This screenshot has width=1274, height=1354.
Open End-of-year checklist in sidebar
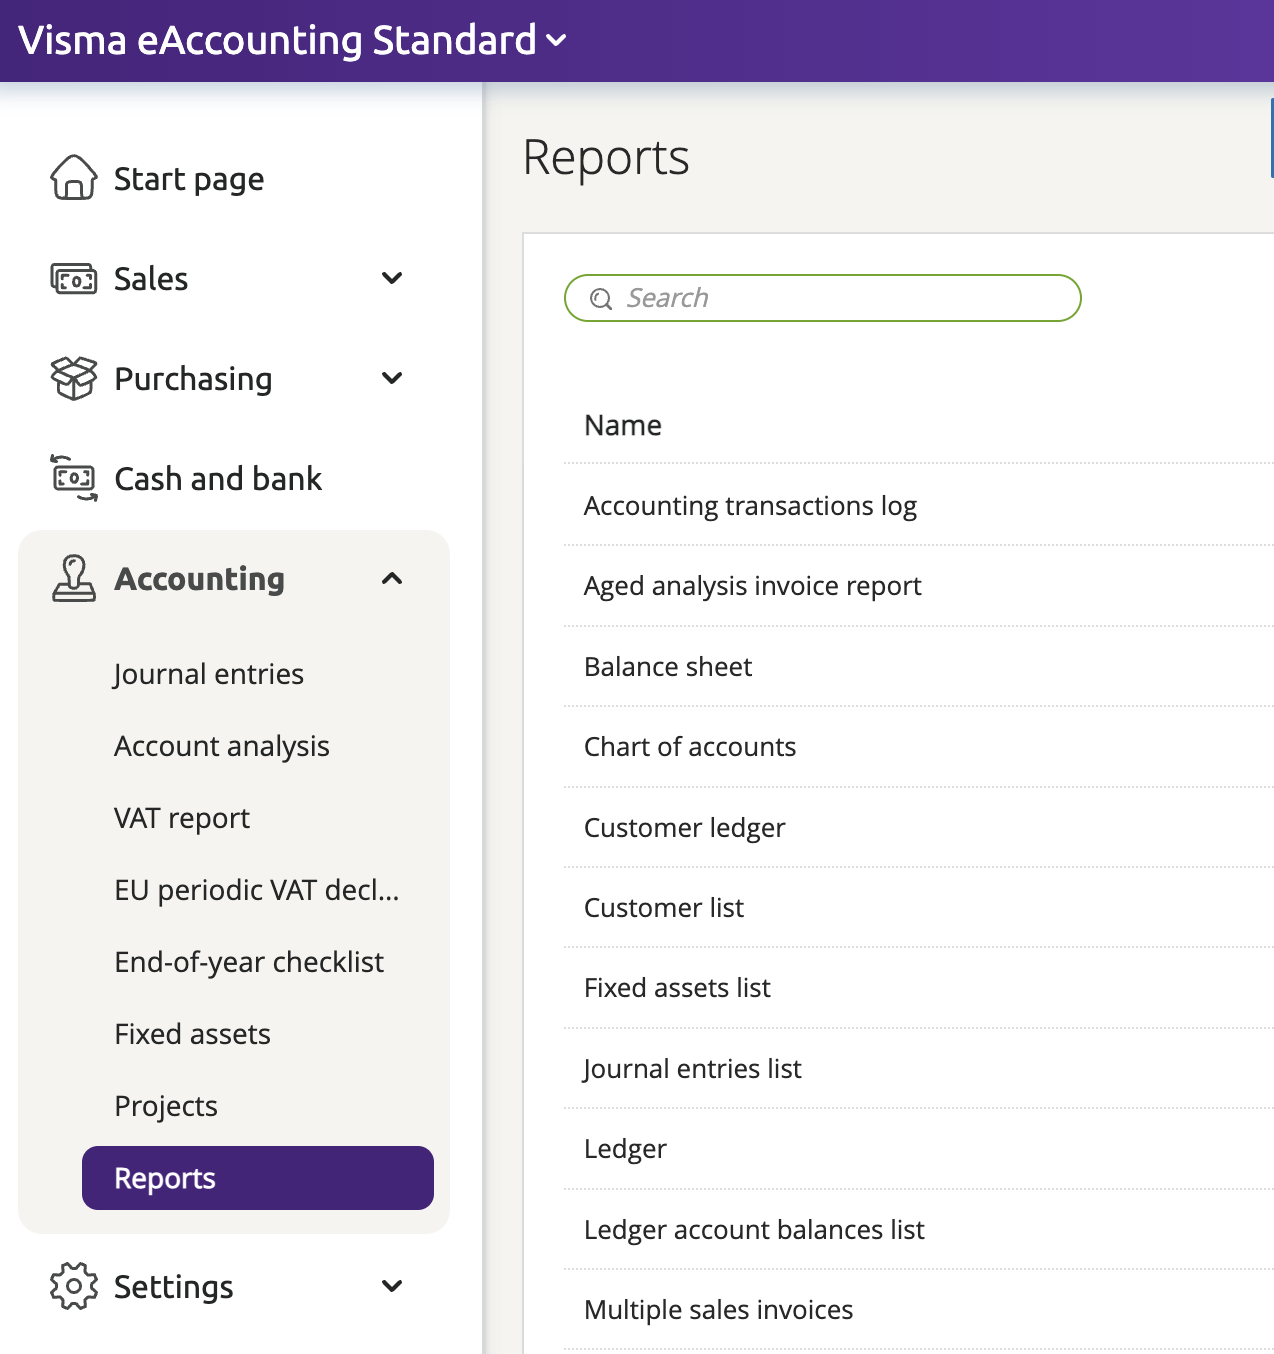[x=249, y=962]
